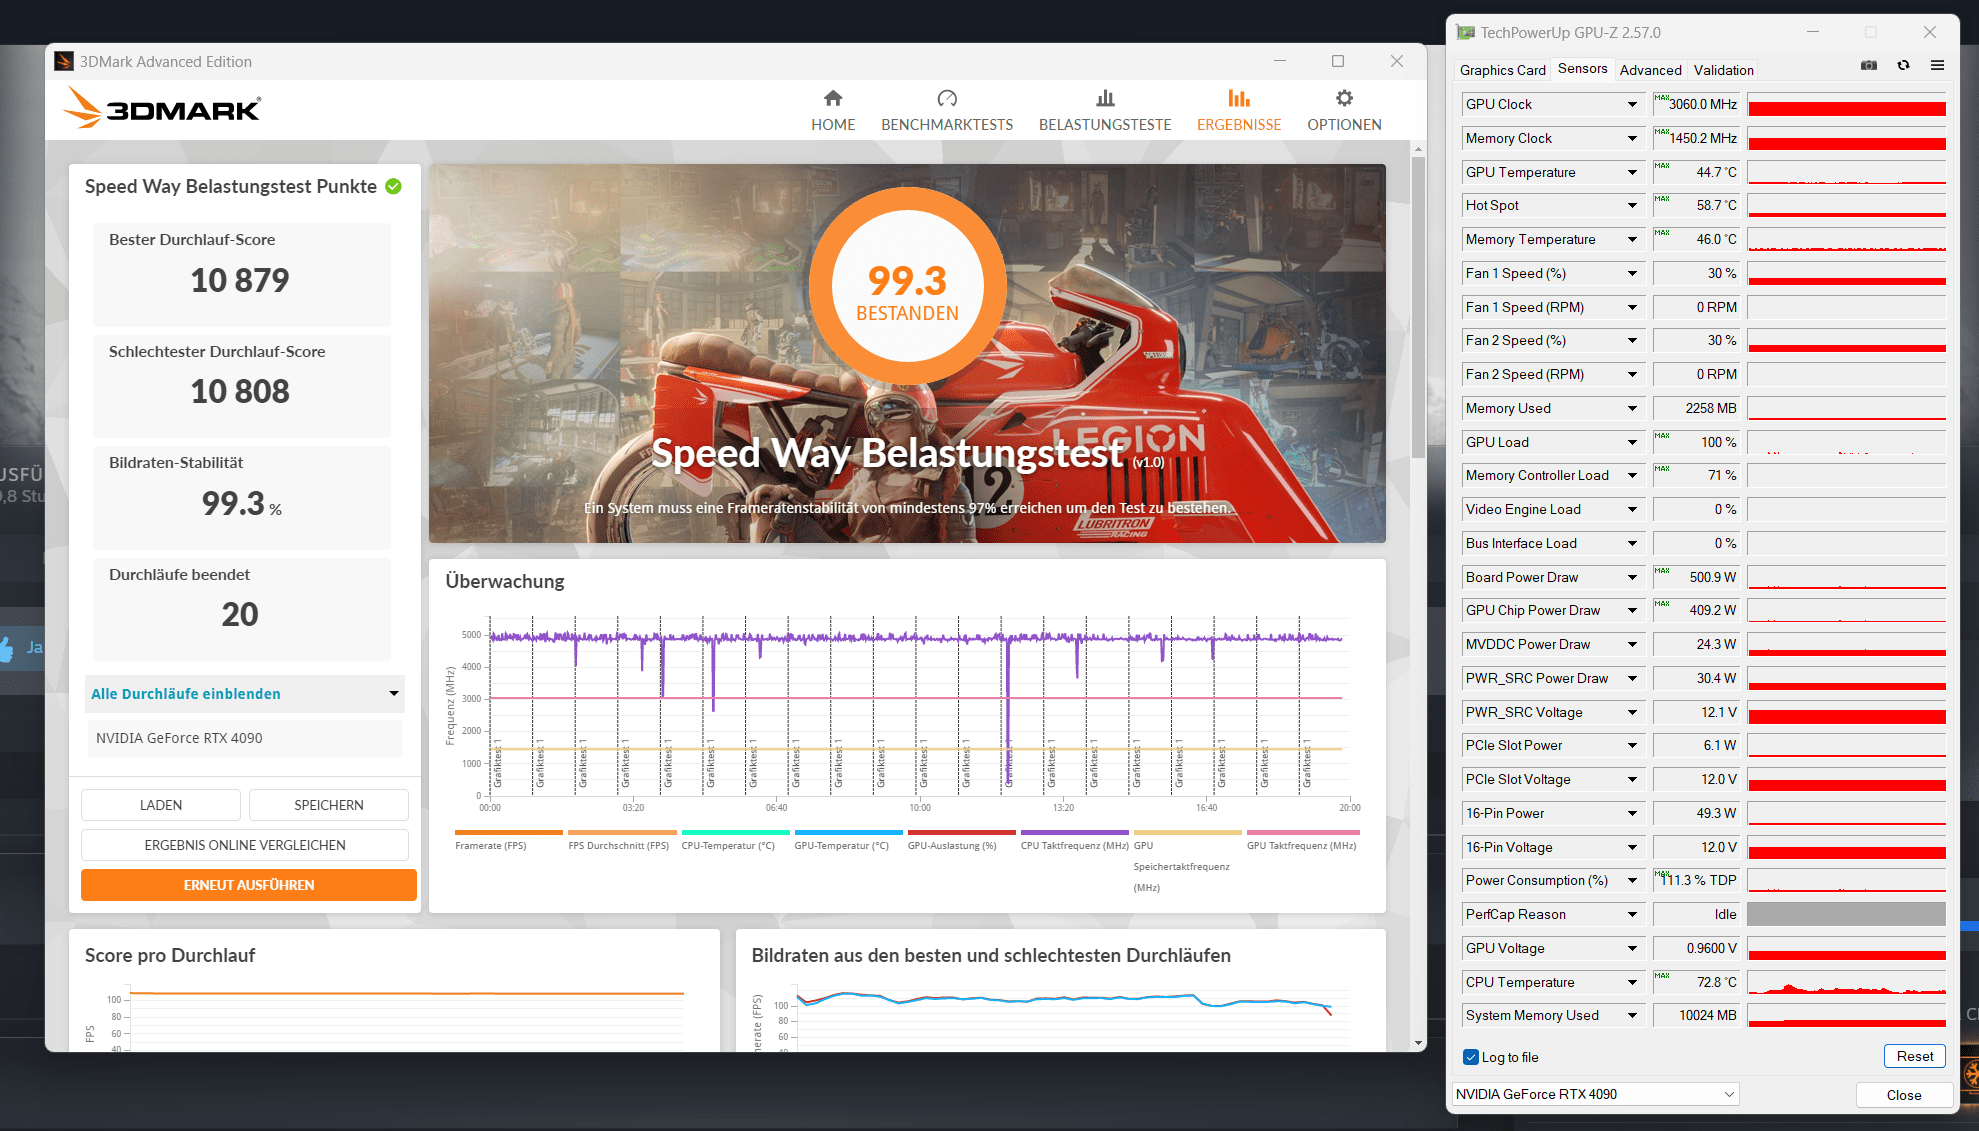Open the HOME tab in 3DMark

coord(832,111)
